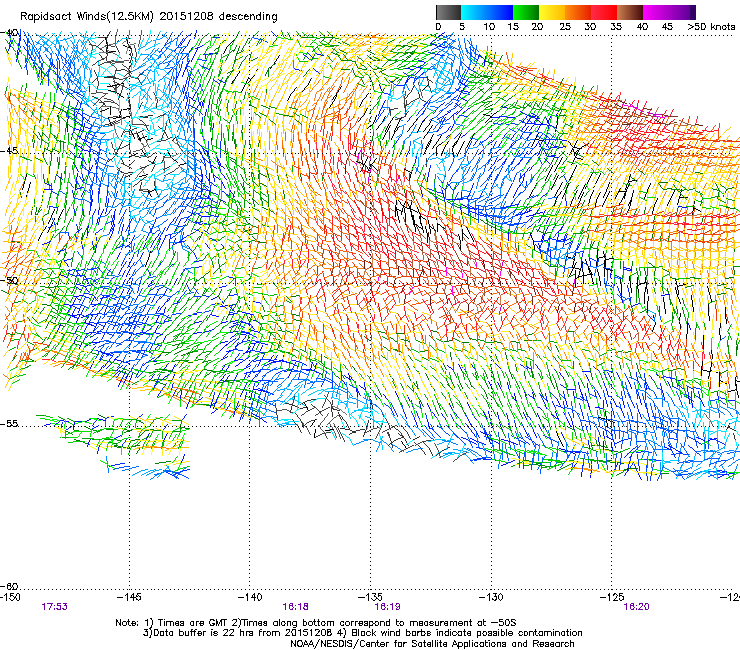The image size is (740, 650).
Task: Click the brown 35-40 knots color segment
Action: (x=630, y=12)
